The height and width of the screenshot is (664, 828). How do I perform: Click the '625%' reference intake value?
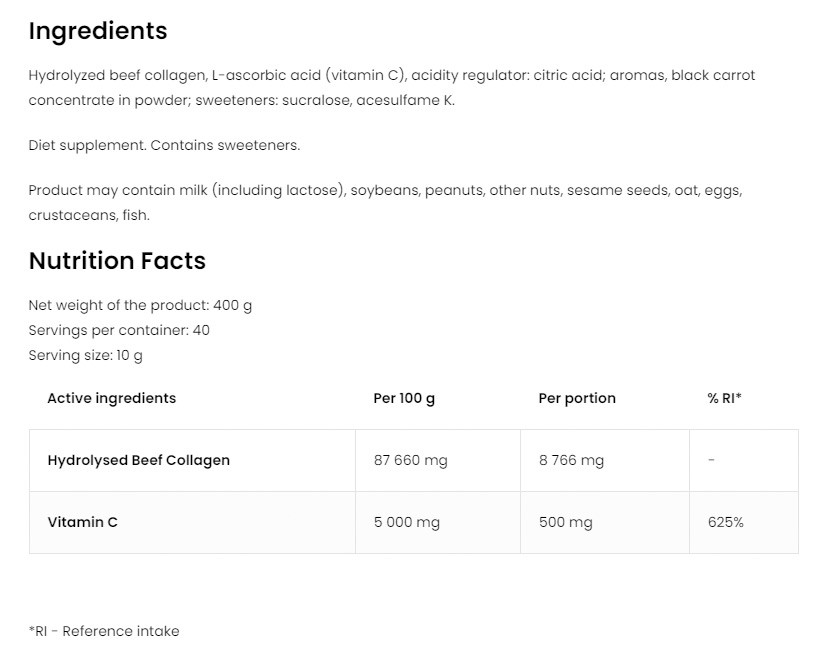pos(725,522)
